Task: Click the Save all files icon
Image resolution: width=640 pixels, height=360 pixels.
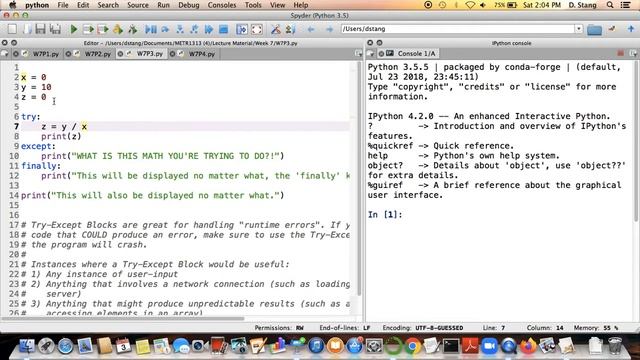Action: coord(55,29)
